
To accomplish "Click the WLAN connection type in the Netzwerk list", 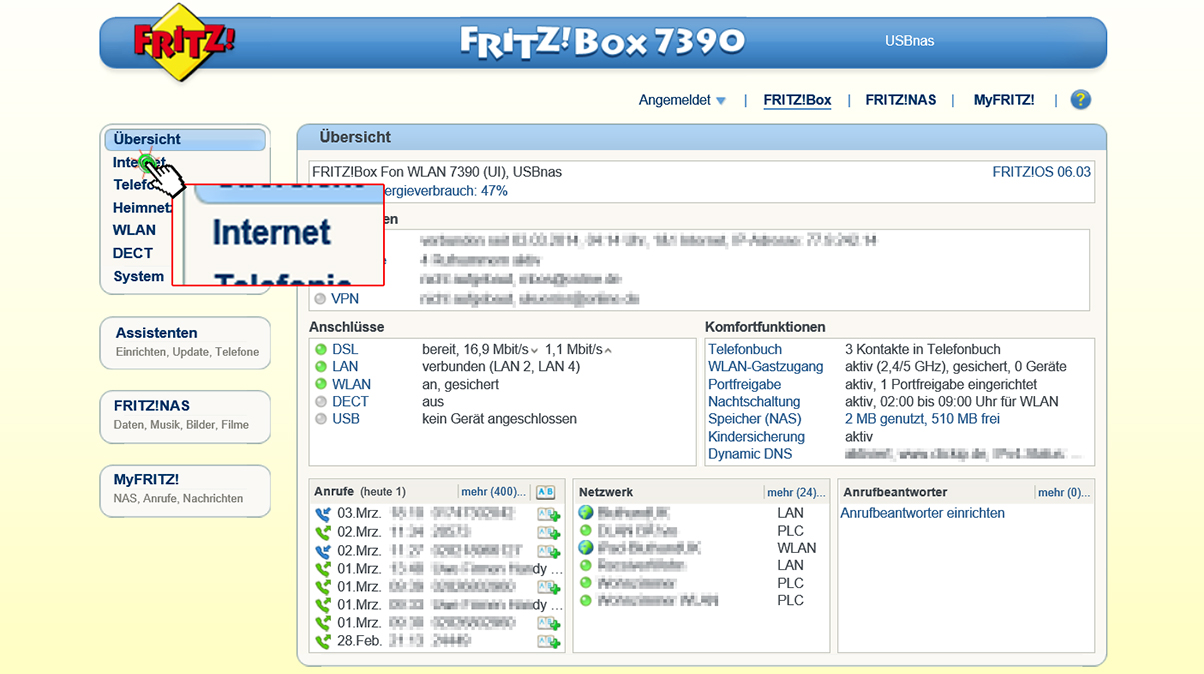I will (x=796, y=548).
